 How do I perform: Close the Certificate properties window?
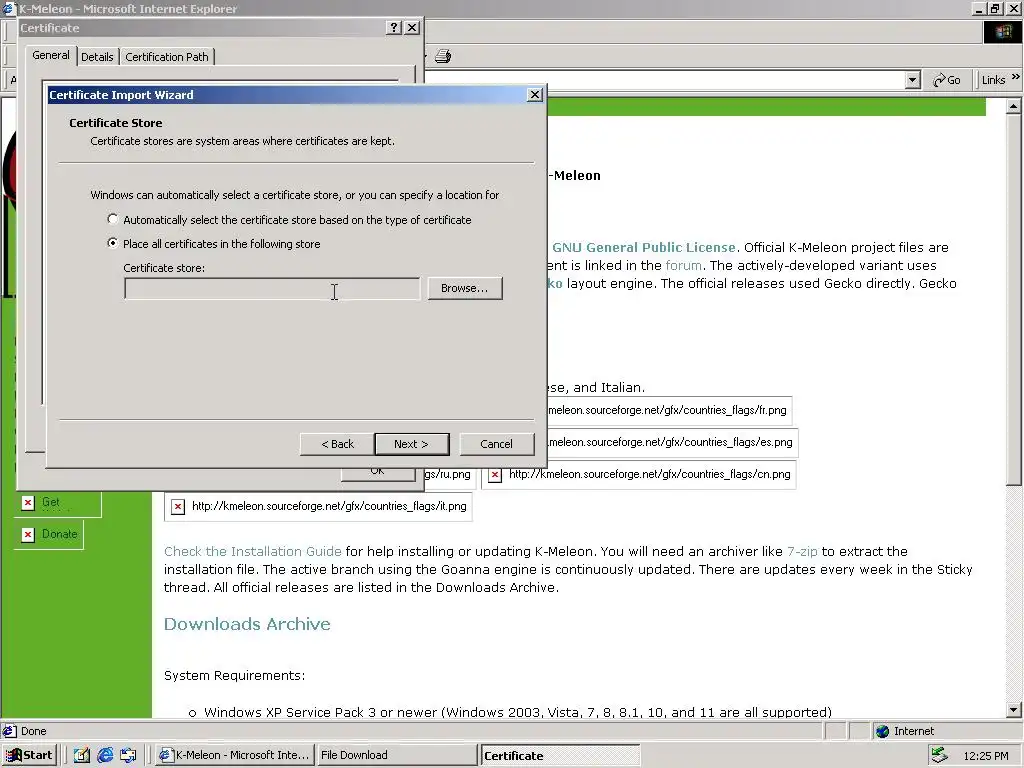412,27
